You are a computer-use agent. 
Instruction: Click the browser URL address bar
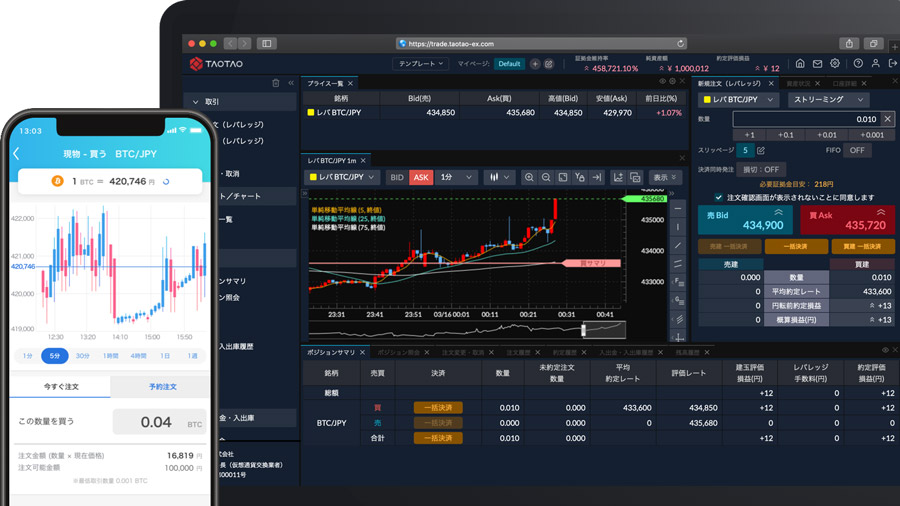(x=541, y=44)
